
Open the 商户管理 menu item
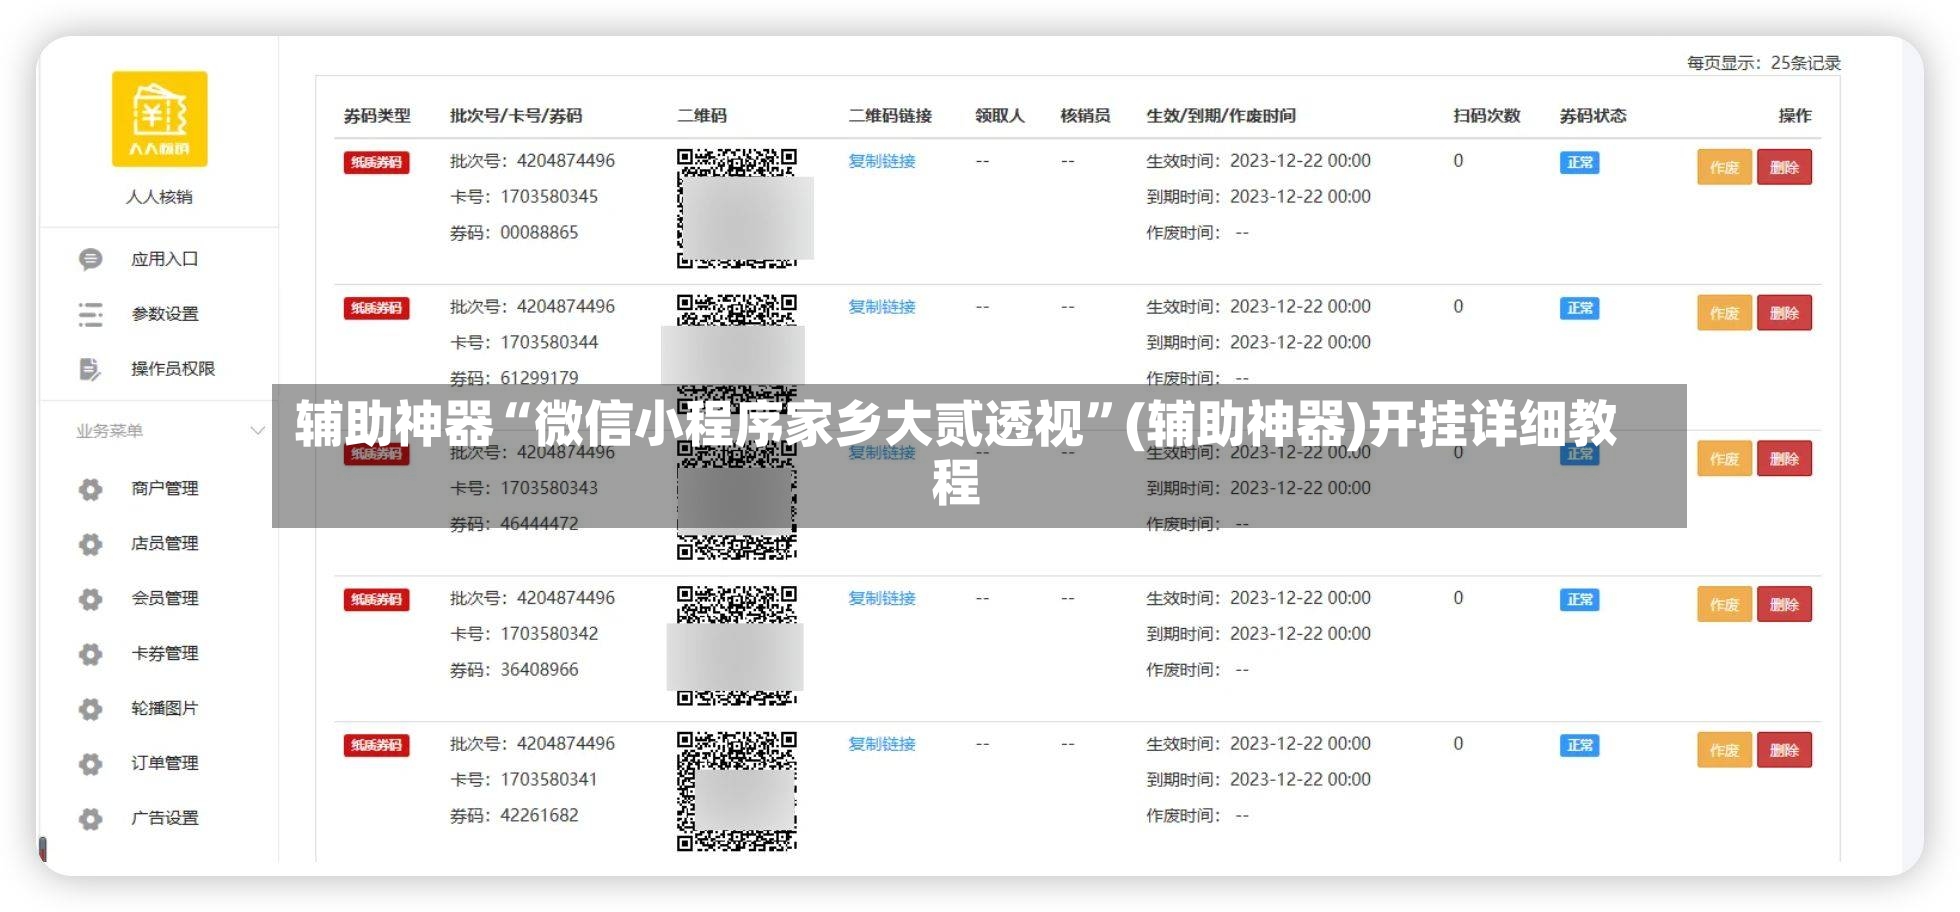pos(164,488)
